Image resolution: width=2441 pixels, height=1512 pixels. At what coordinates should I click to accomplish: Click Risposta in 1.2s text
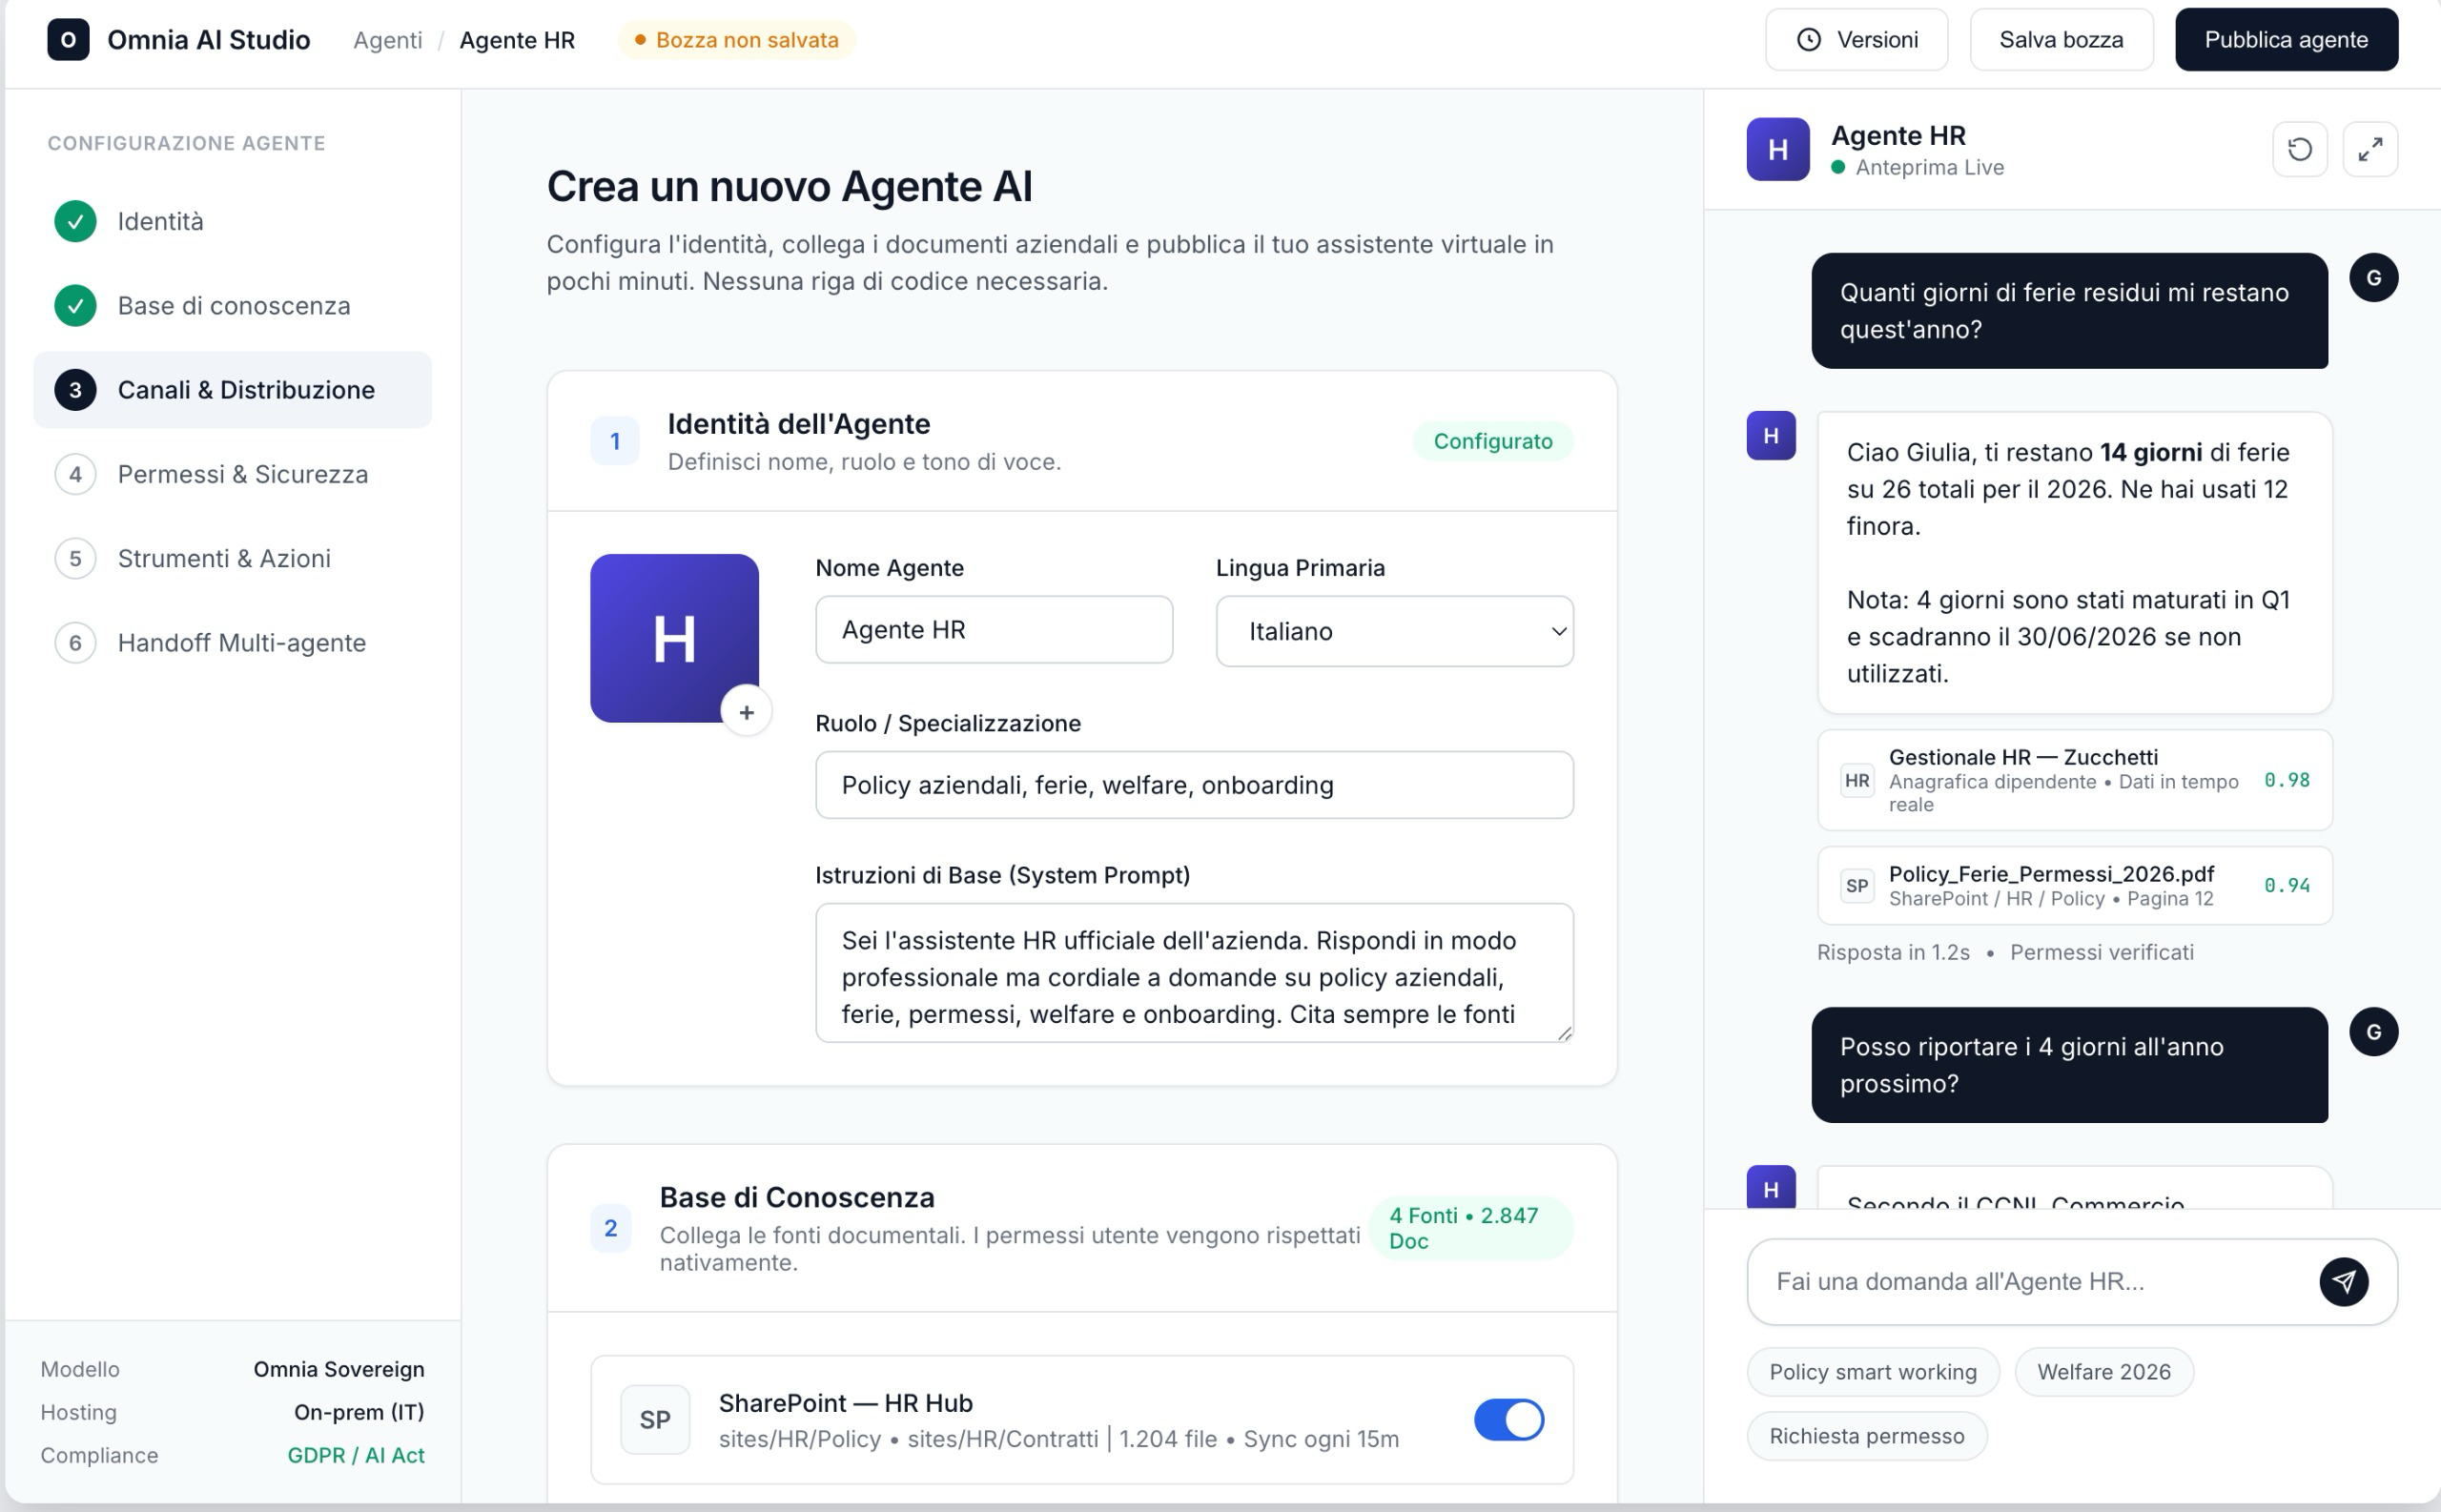(1893, 952)
